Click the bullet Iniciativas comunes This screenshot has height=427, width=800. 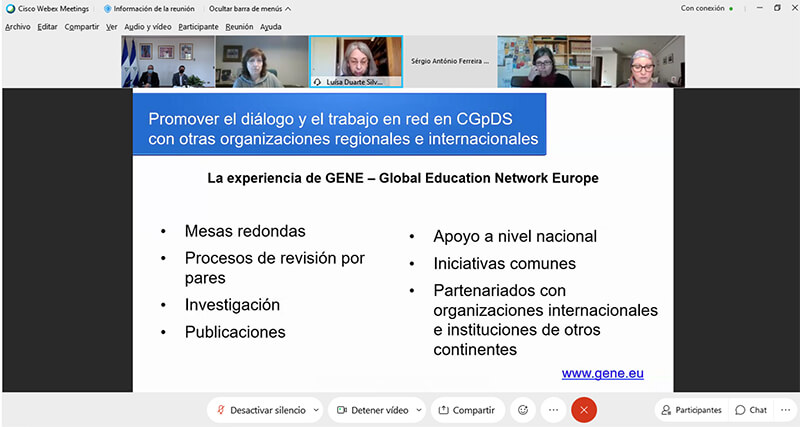click(x=505, y=263)
